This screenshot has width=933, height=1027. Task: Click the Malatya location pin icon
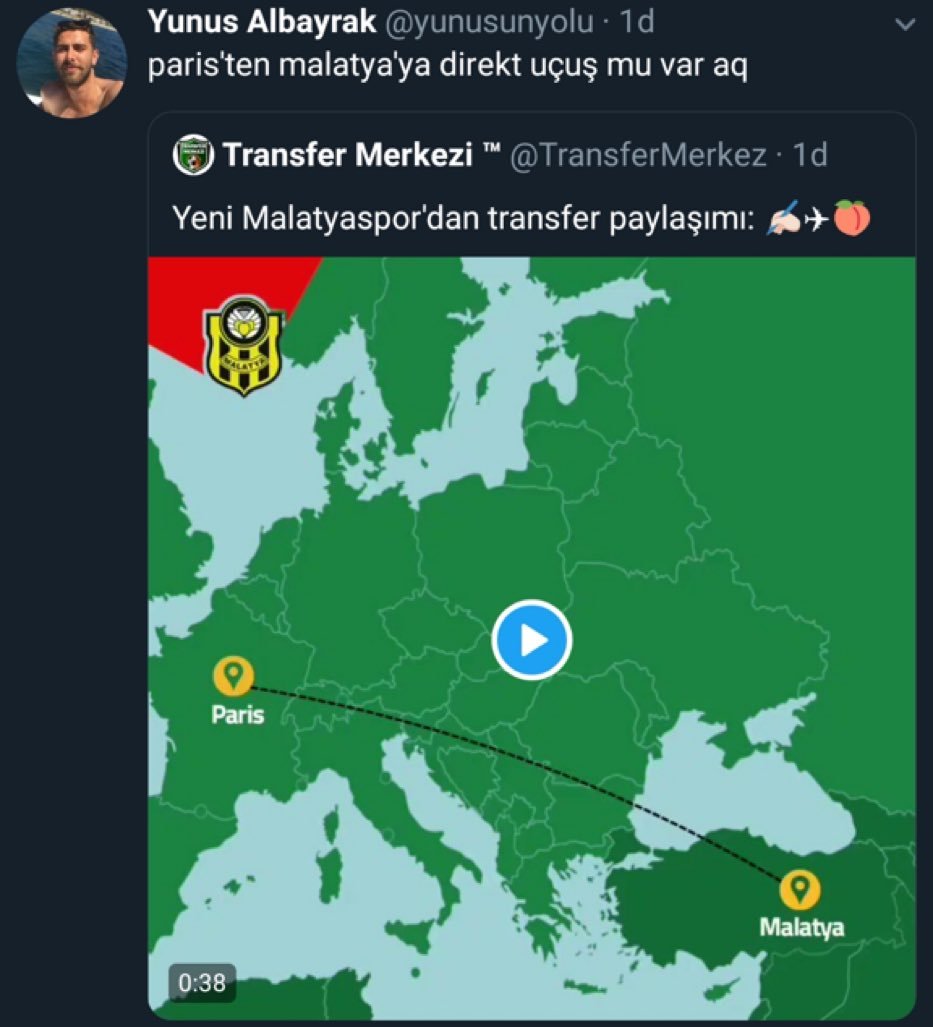click(800, 890)
